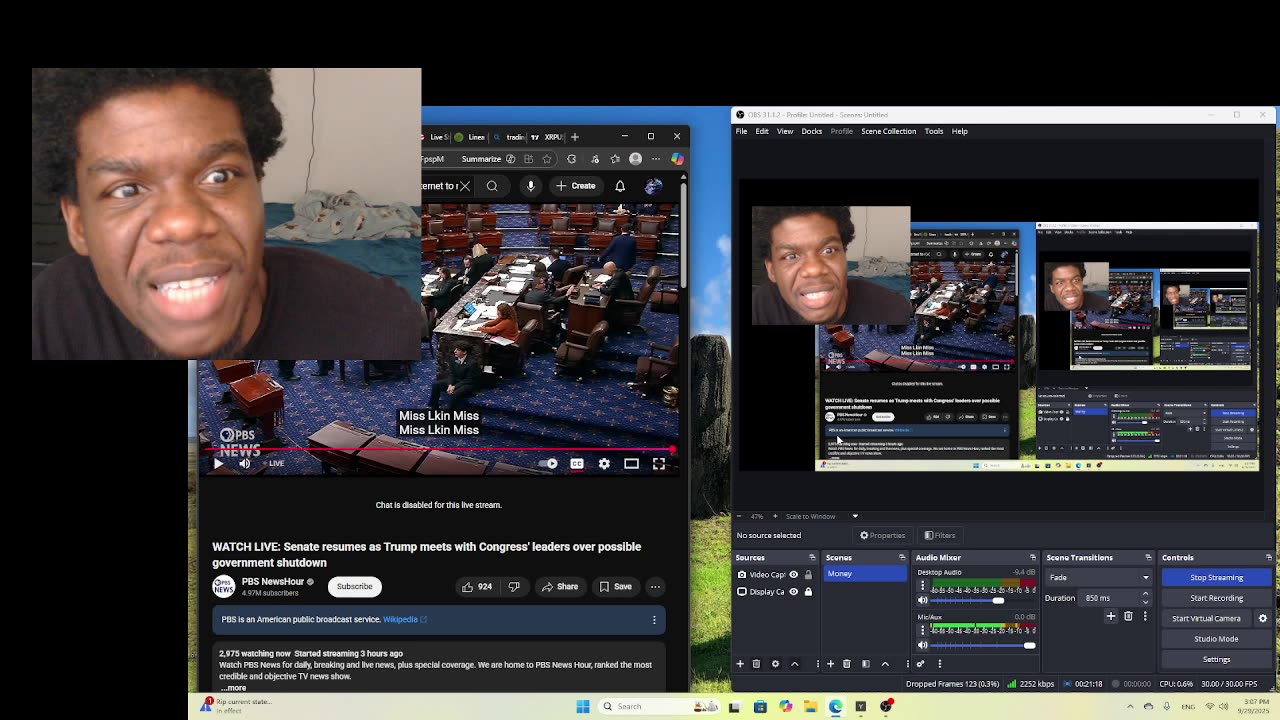Open more actions menu beside Save
Viewport: 1280px width, 720px height.
click(x=655, y=587)
